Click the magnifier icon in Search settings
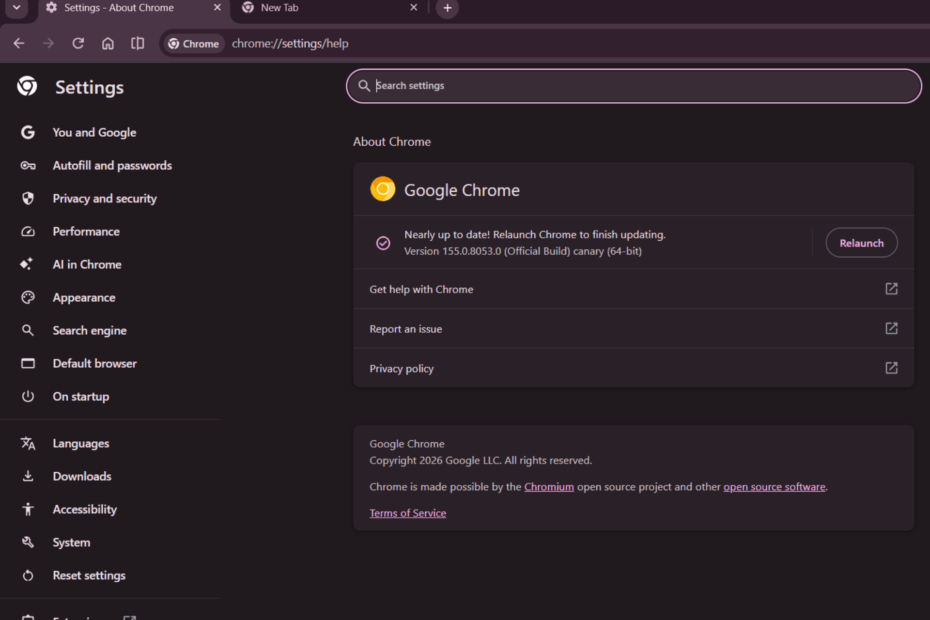Screen dimensions: 930x620 [x=364, y=86]
